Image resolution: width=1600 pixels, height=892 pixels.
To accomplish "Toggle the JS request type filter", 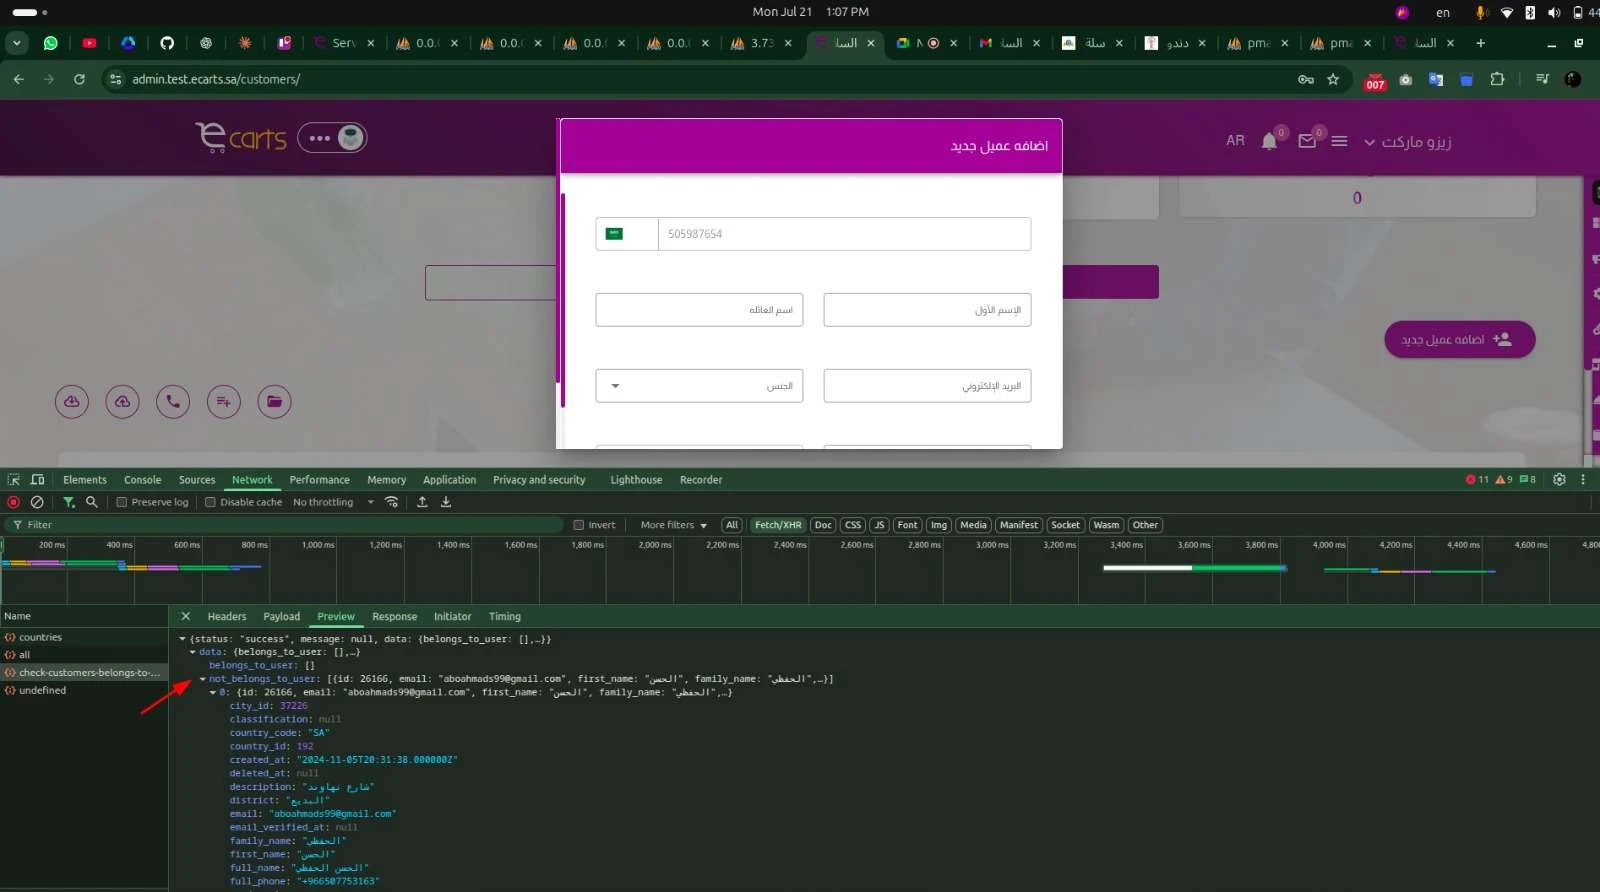I will (879, 525).
